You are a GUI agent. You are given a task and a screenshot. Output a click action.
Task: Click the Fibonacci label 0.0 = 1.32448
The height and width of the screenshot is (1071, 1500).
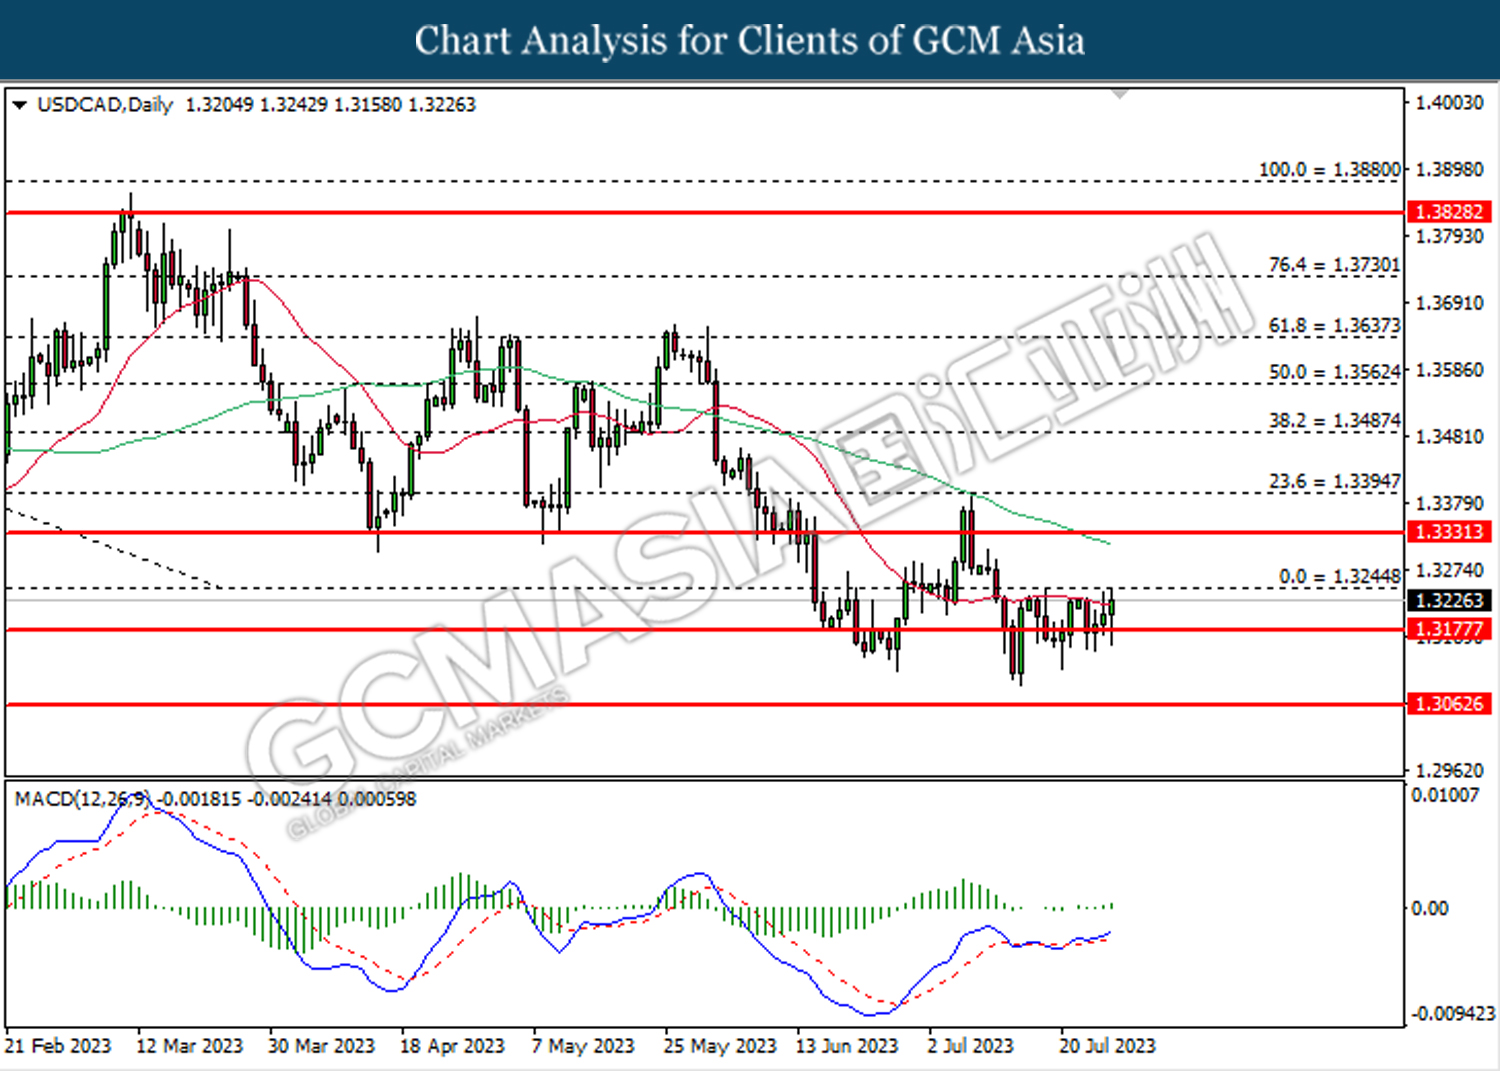tap(1339, 577)
